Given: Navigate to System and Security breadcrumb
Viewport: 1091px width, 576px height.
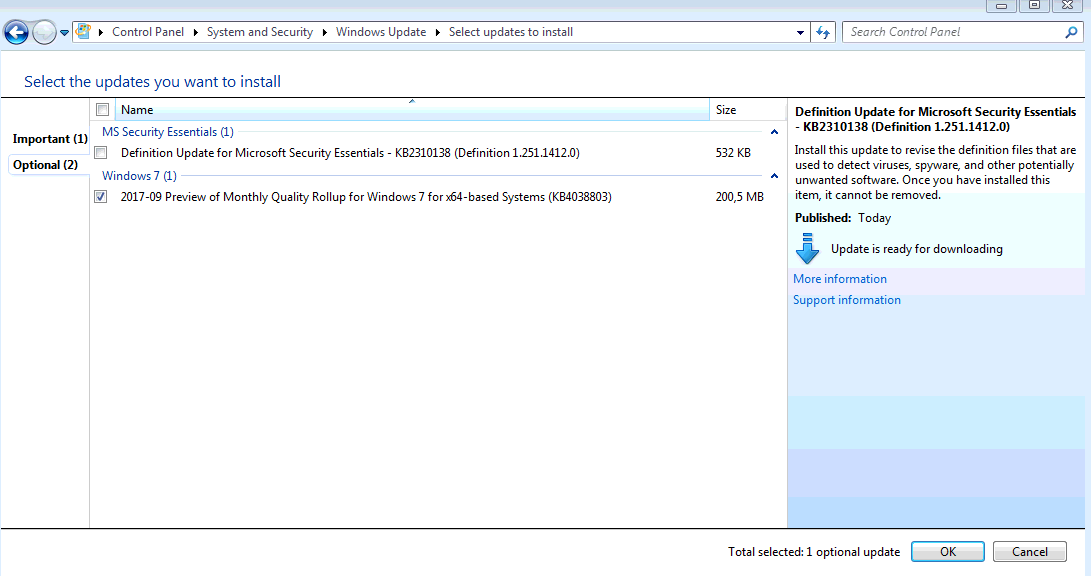Looking at the screenshot, I should point(260,32).
